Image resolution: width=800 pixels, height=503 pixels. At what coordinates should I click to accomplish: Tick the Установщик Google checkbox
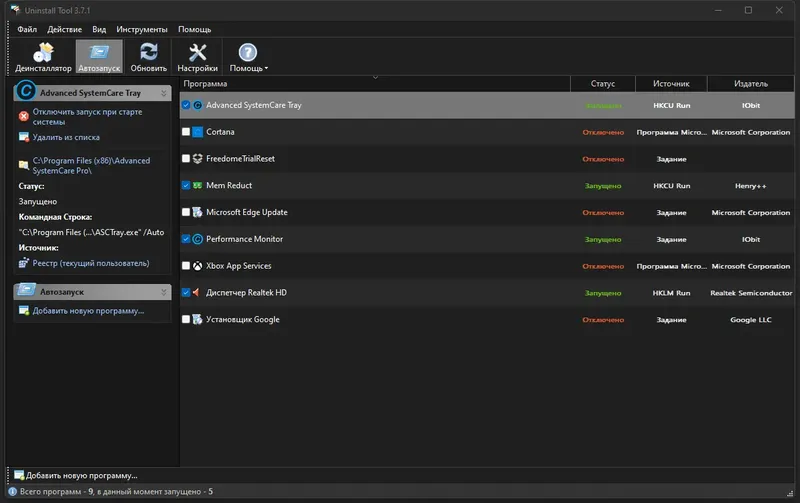186,319
